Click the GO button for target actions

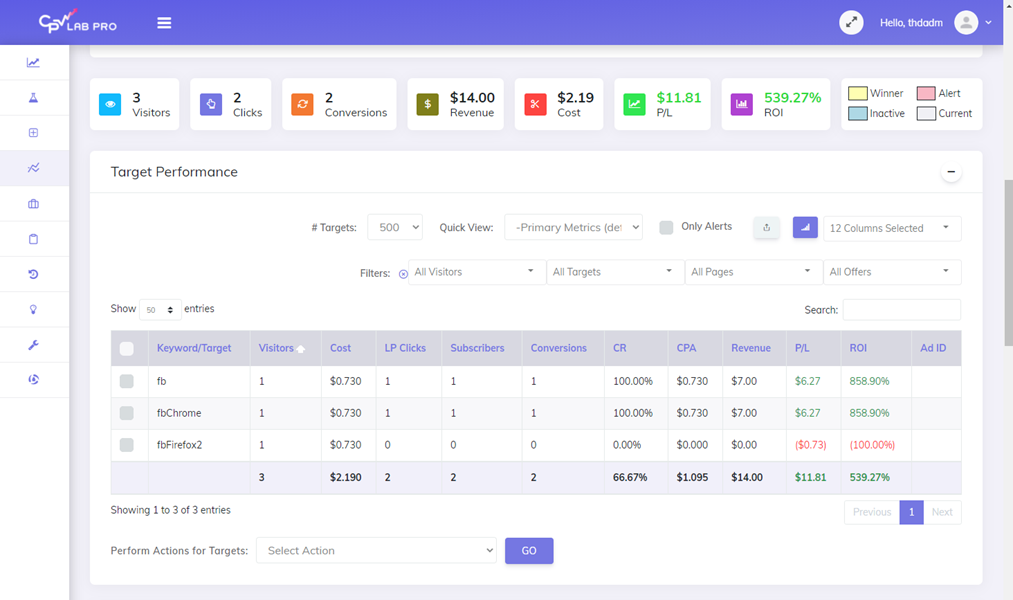528,550
